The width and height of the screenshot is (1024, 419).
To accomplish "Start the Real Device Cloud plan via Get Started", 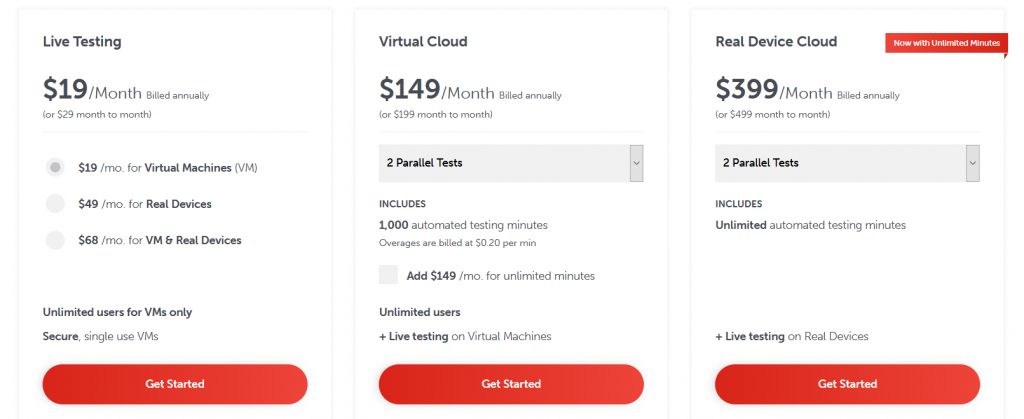I will pos(847,384).
